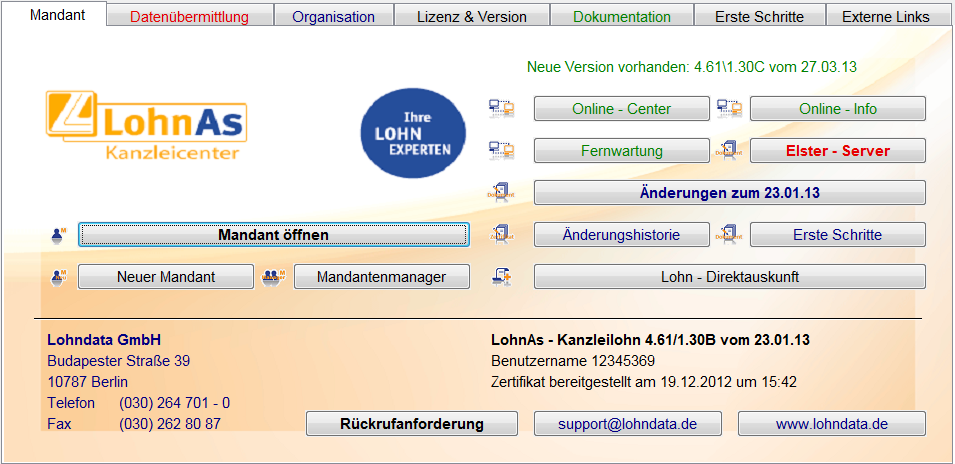This screenshot has width=955, height=464.
Task: Open Lohn - Direktauskunft
Action: click(730, 276)
